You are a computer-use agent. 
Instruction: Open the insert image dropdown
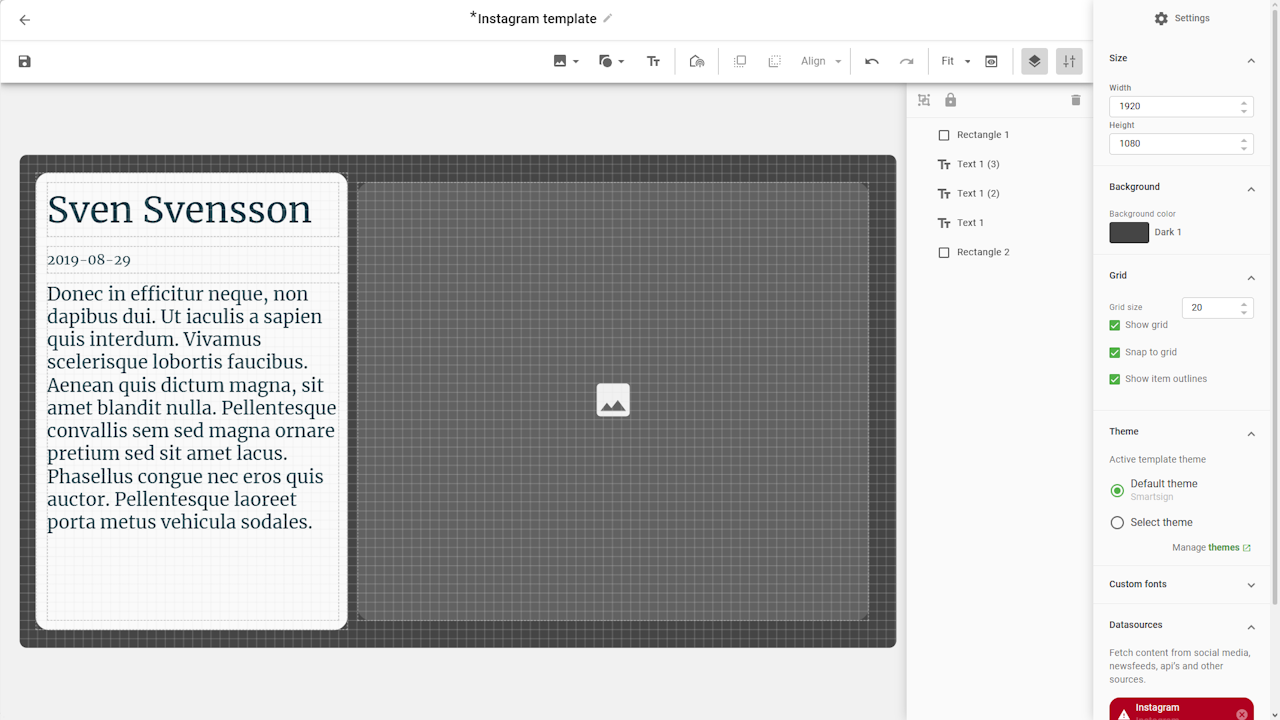(x=566, y=62)
